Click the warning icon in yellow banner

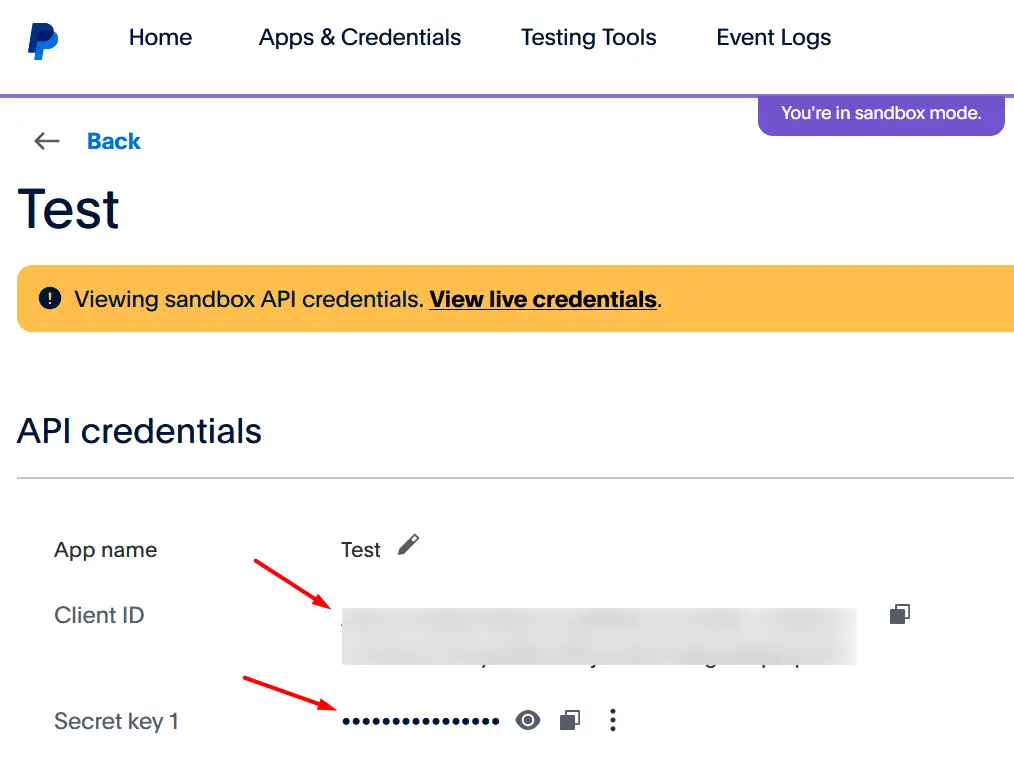tap(50, 298)
